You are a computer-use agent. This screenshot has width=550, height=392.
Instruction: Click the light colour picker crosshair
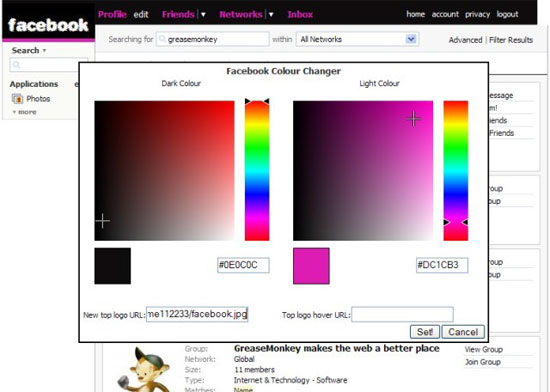[414, 119]
